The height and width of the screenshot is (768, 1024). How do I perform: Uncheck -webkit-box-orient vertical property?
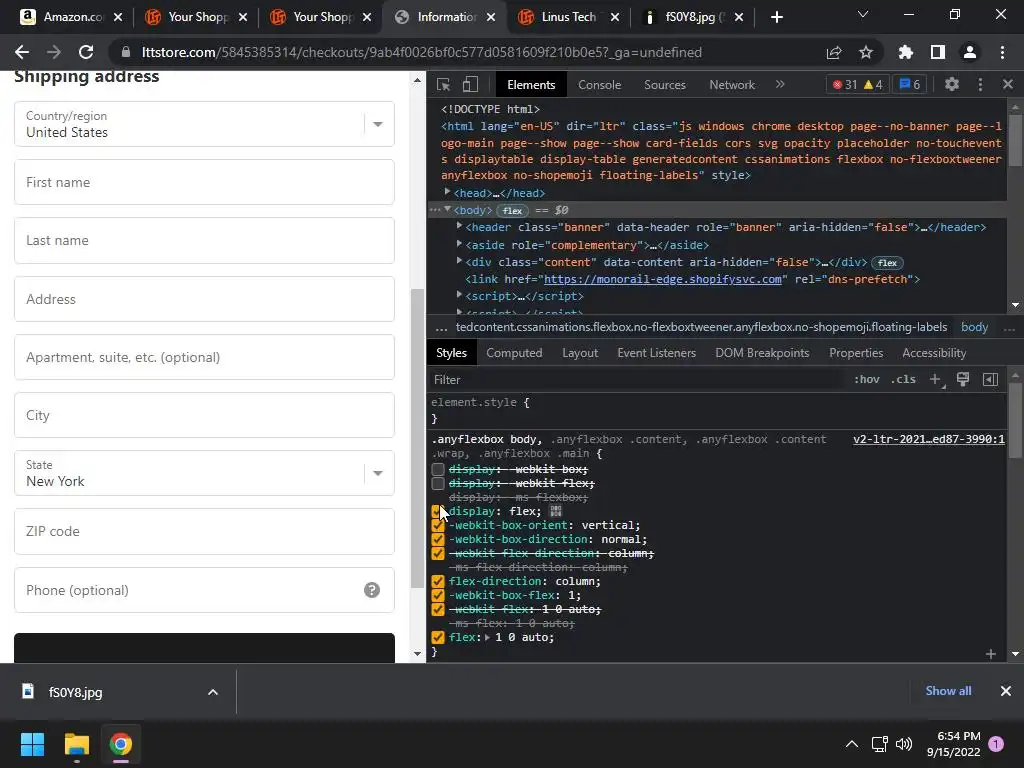click(438, 526)
